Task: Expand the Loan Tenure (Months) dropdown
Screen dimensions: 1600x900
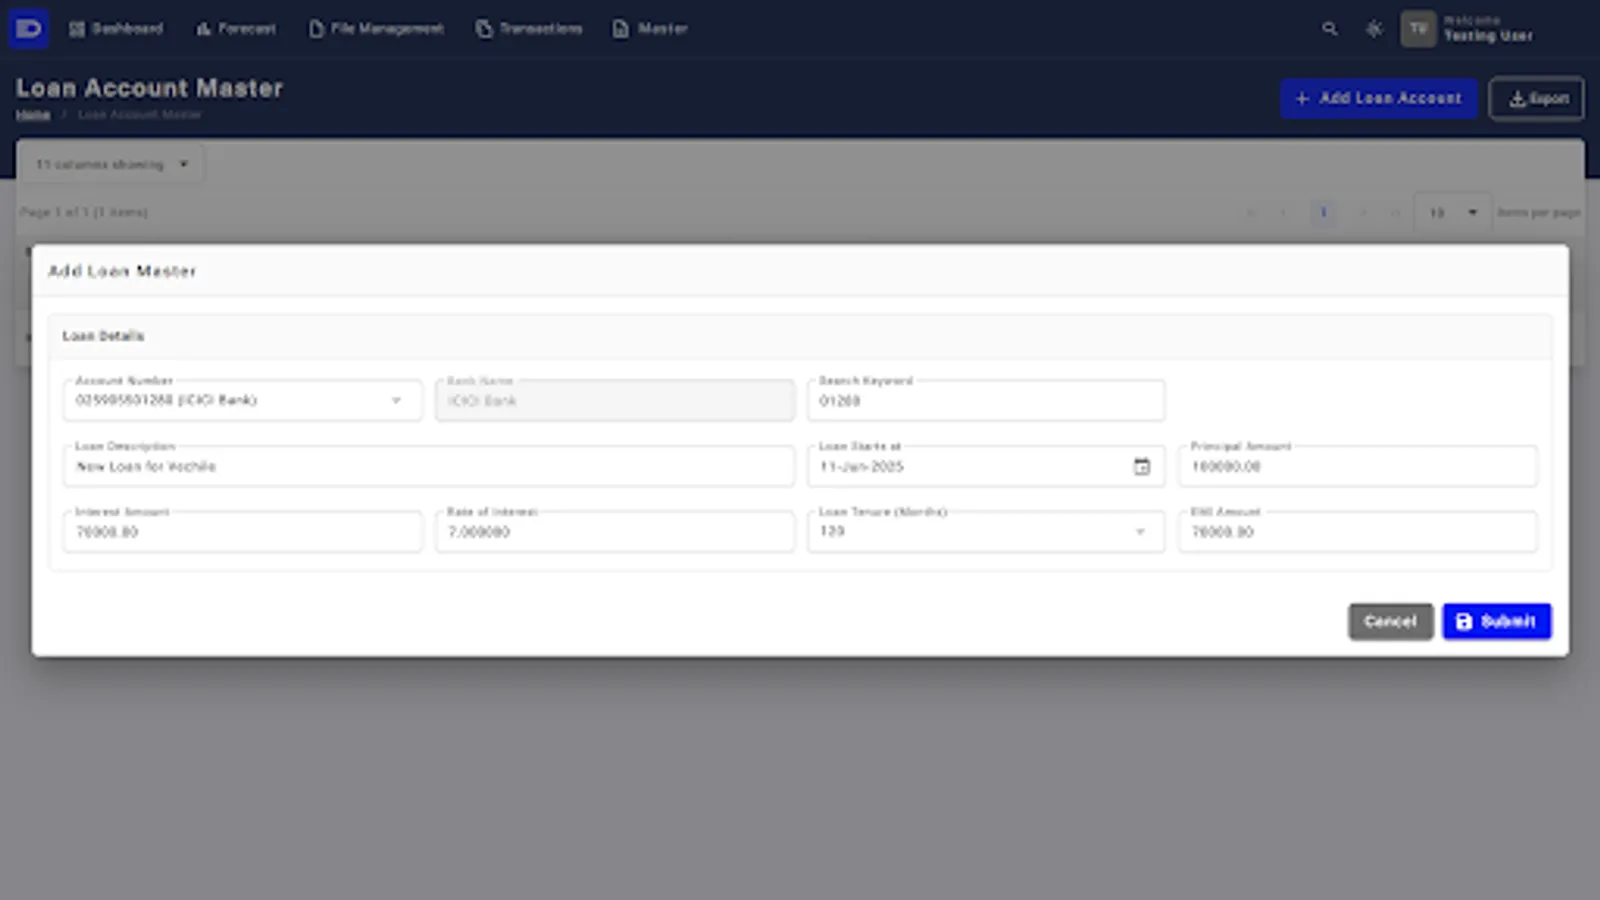Action: click(x=986, y=532)
